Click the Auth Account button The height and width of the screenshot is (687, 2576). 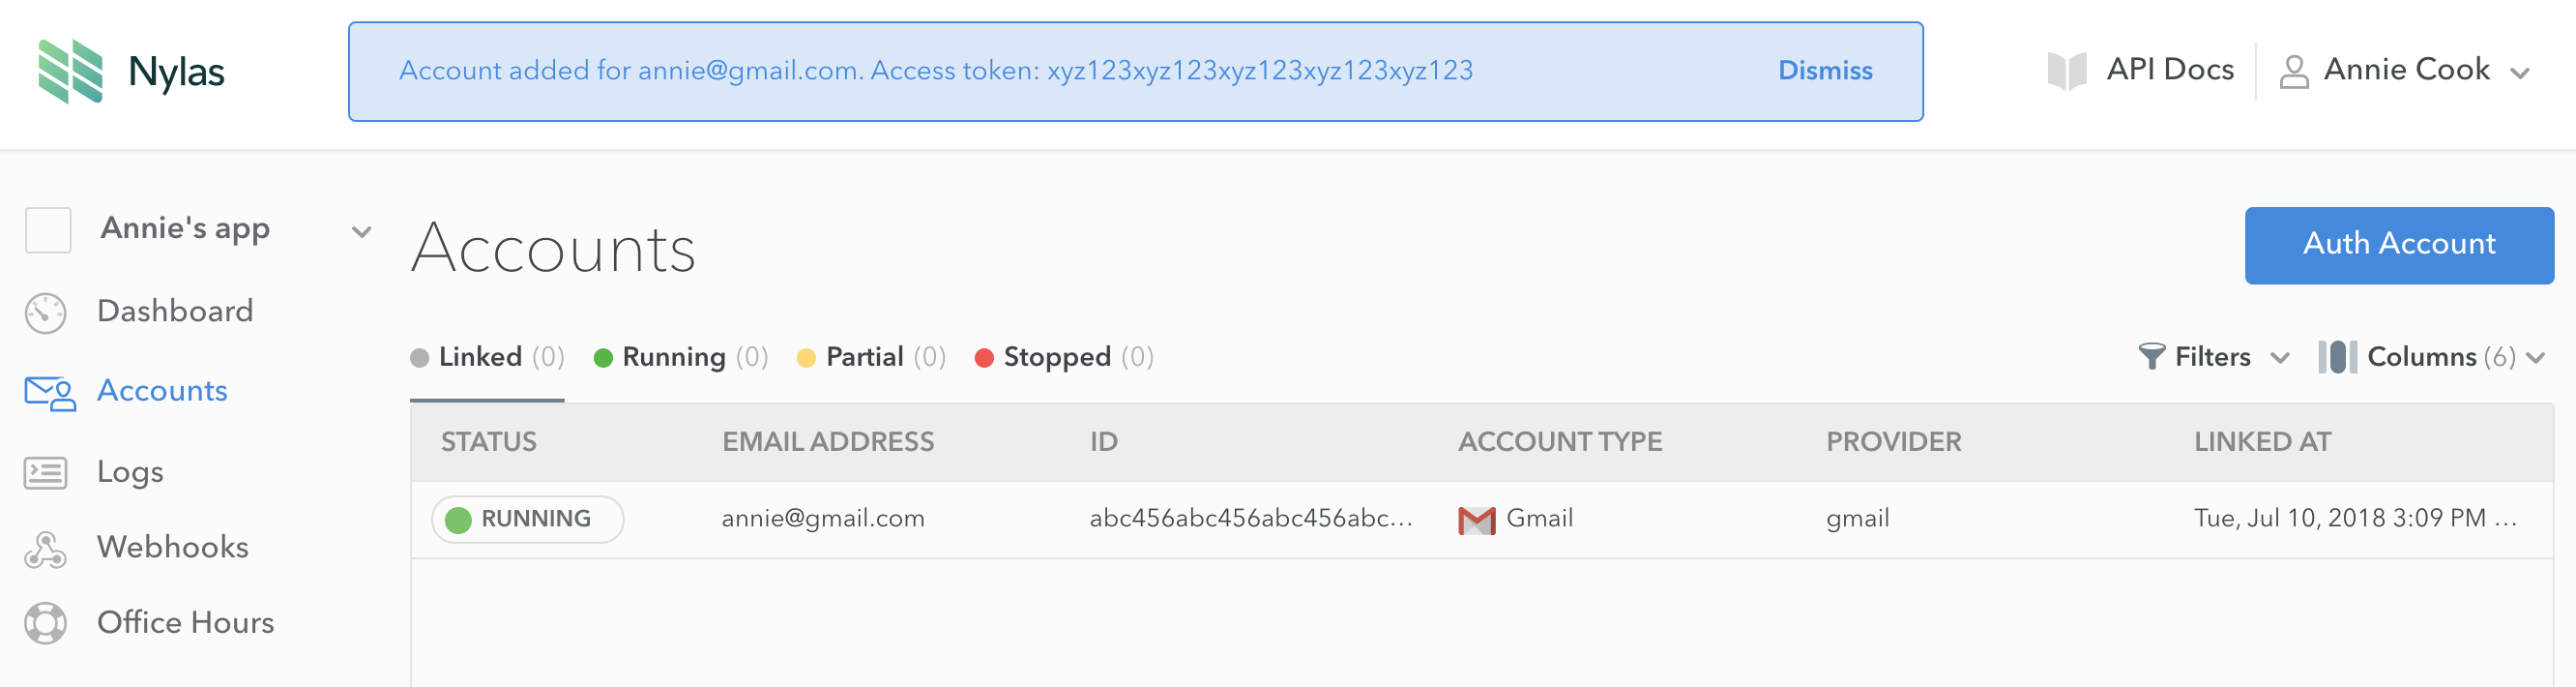click(x=2399, y=245)
